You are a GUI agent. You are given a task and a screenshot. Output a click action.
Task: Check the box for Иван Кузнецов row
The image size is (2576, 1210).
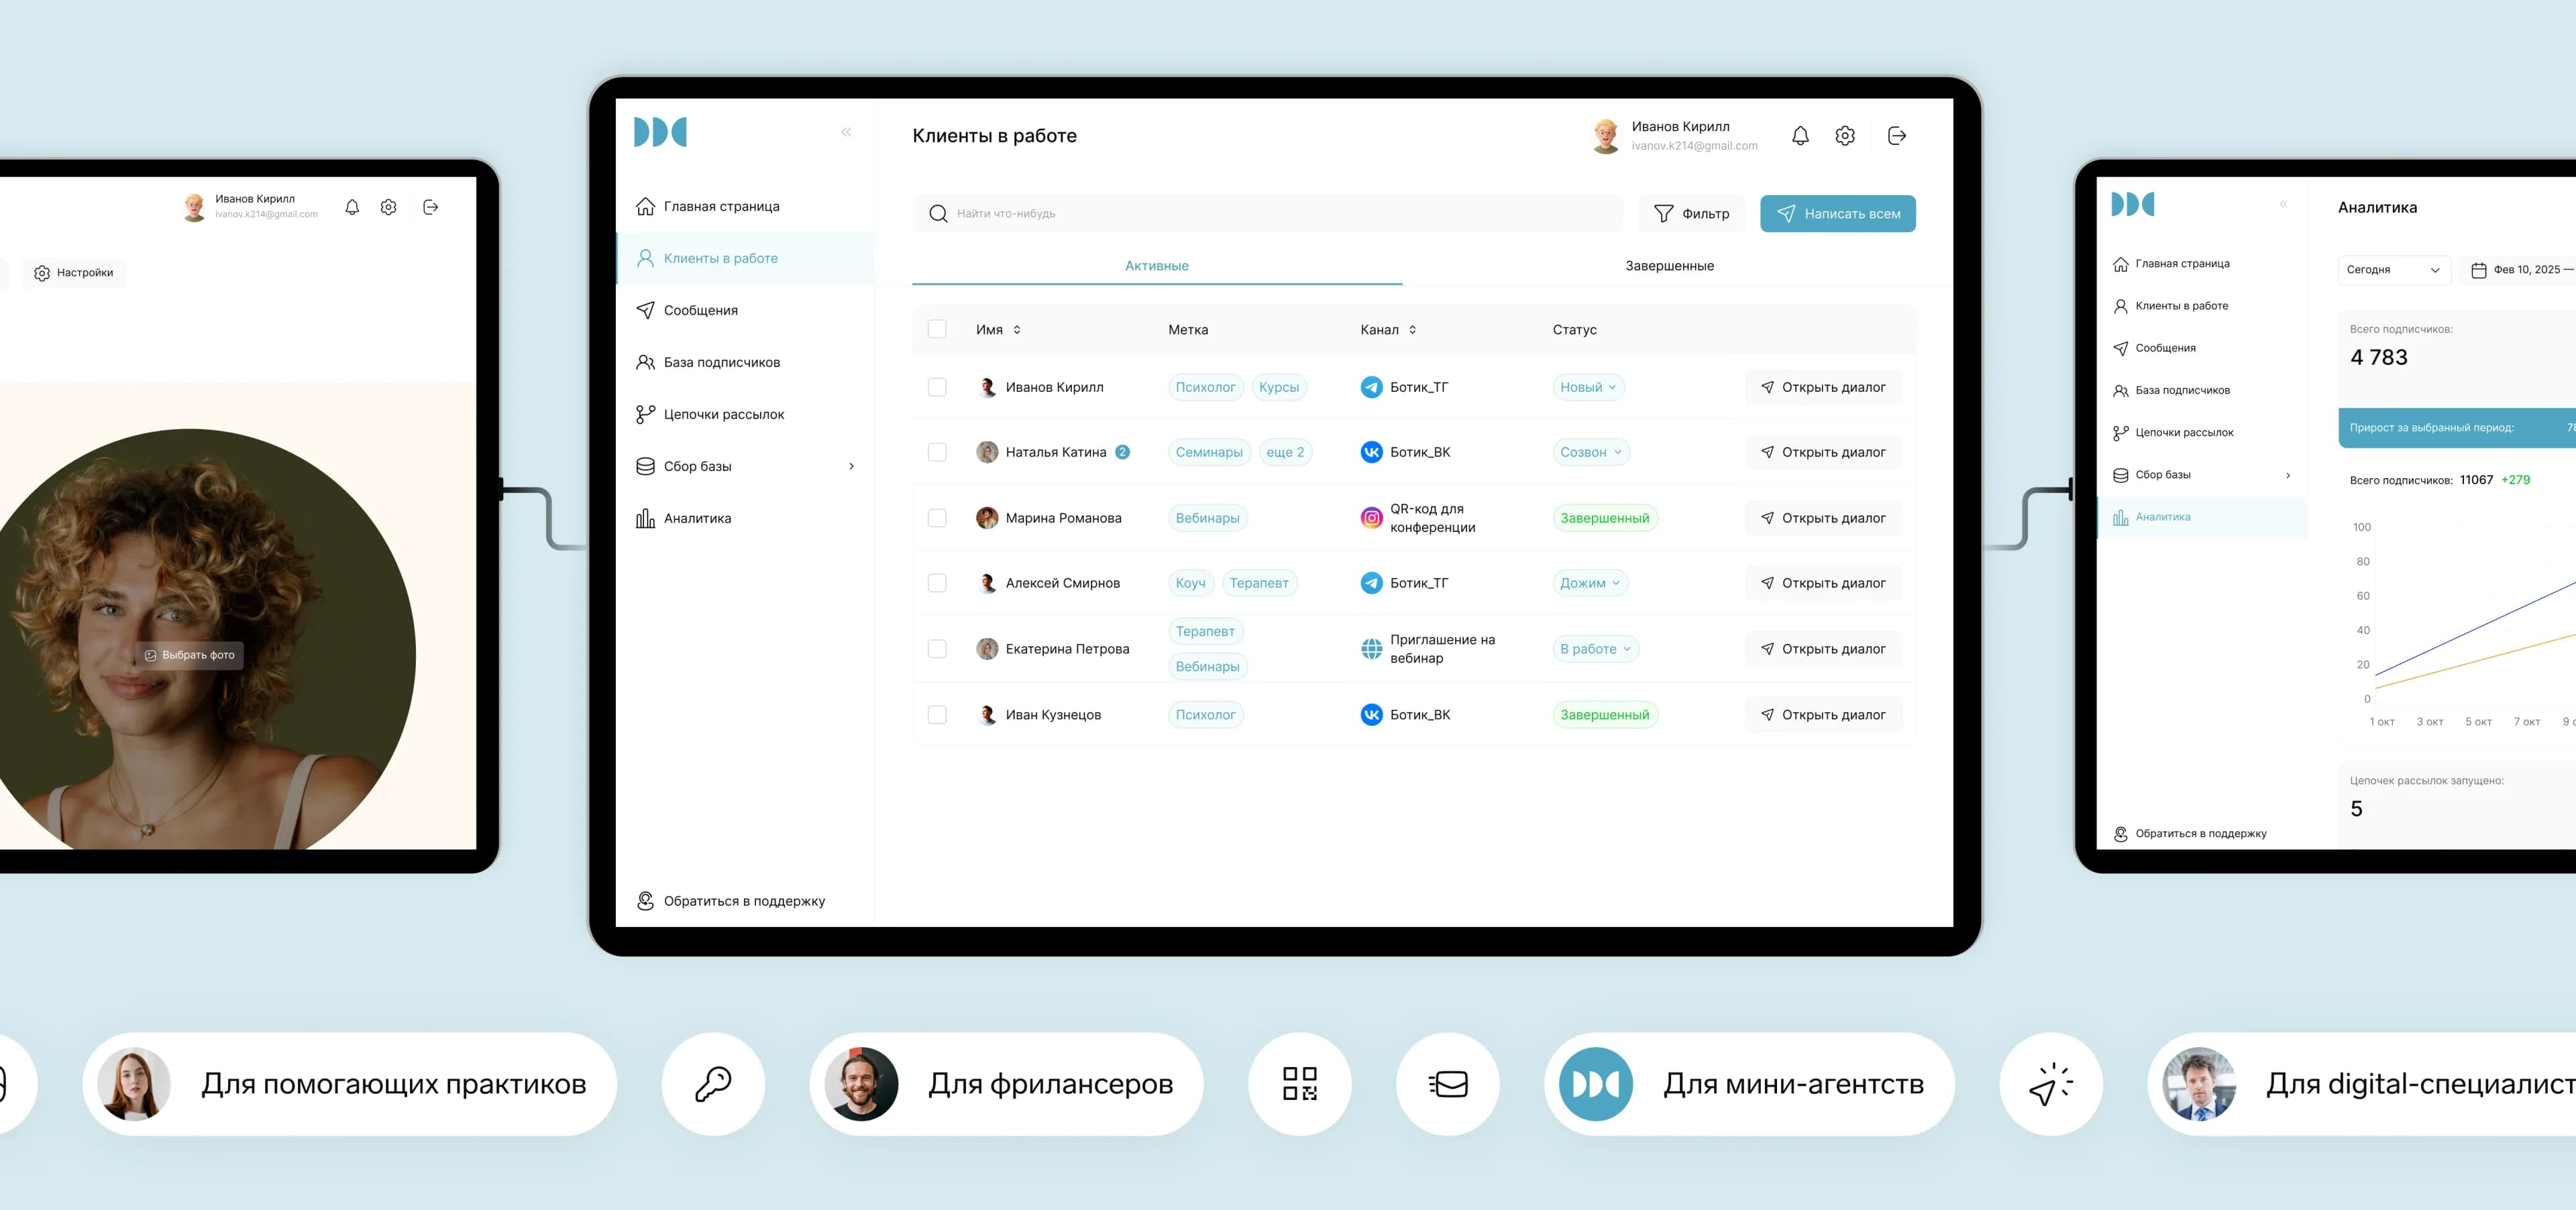937,715
